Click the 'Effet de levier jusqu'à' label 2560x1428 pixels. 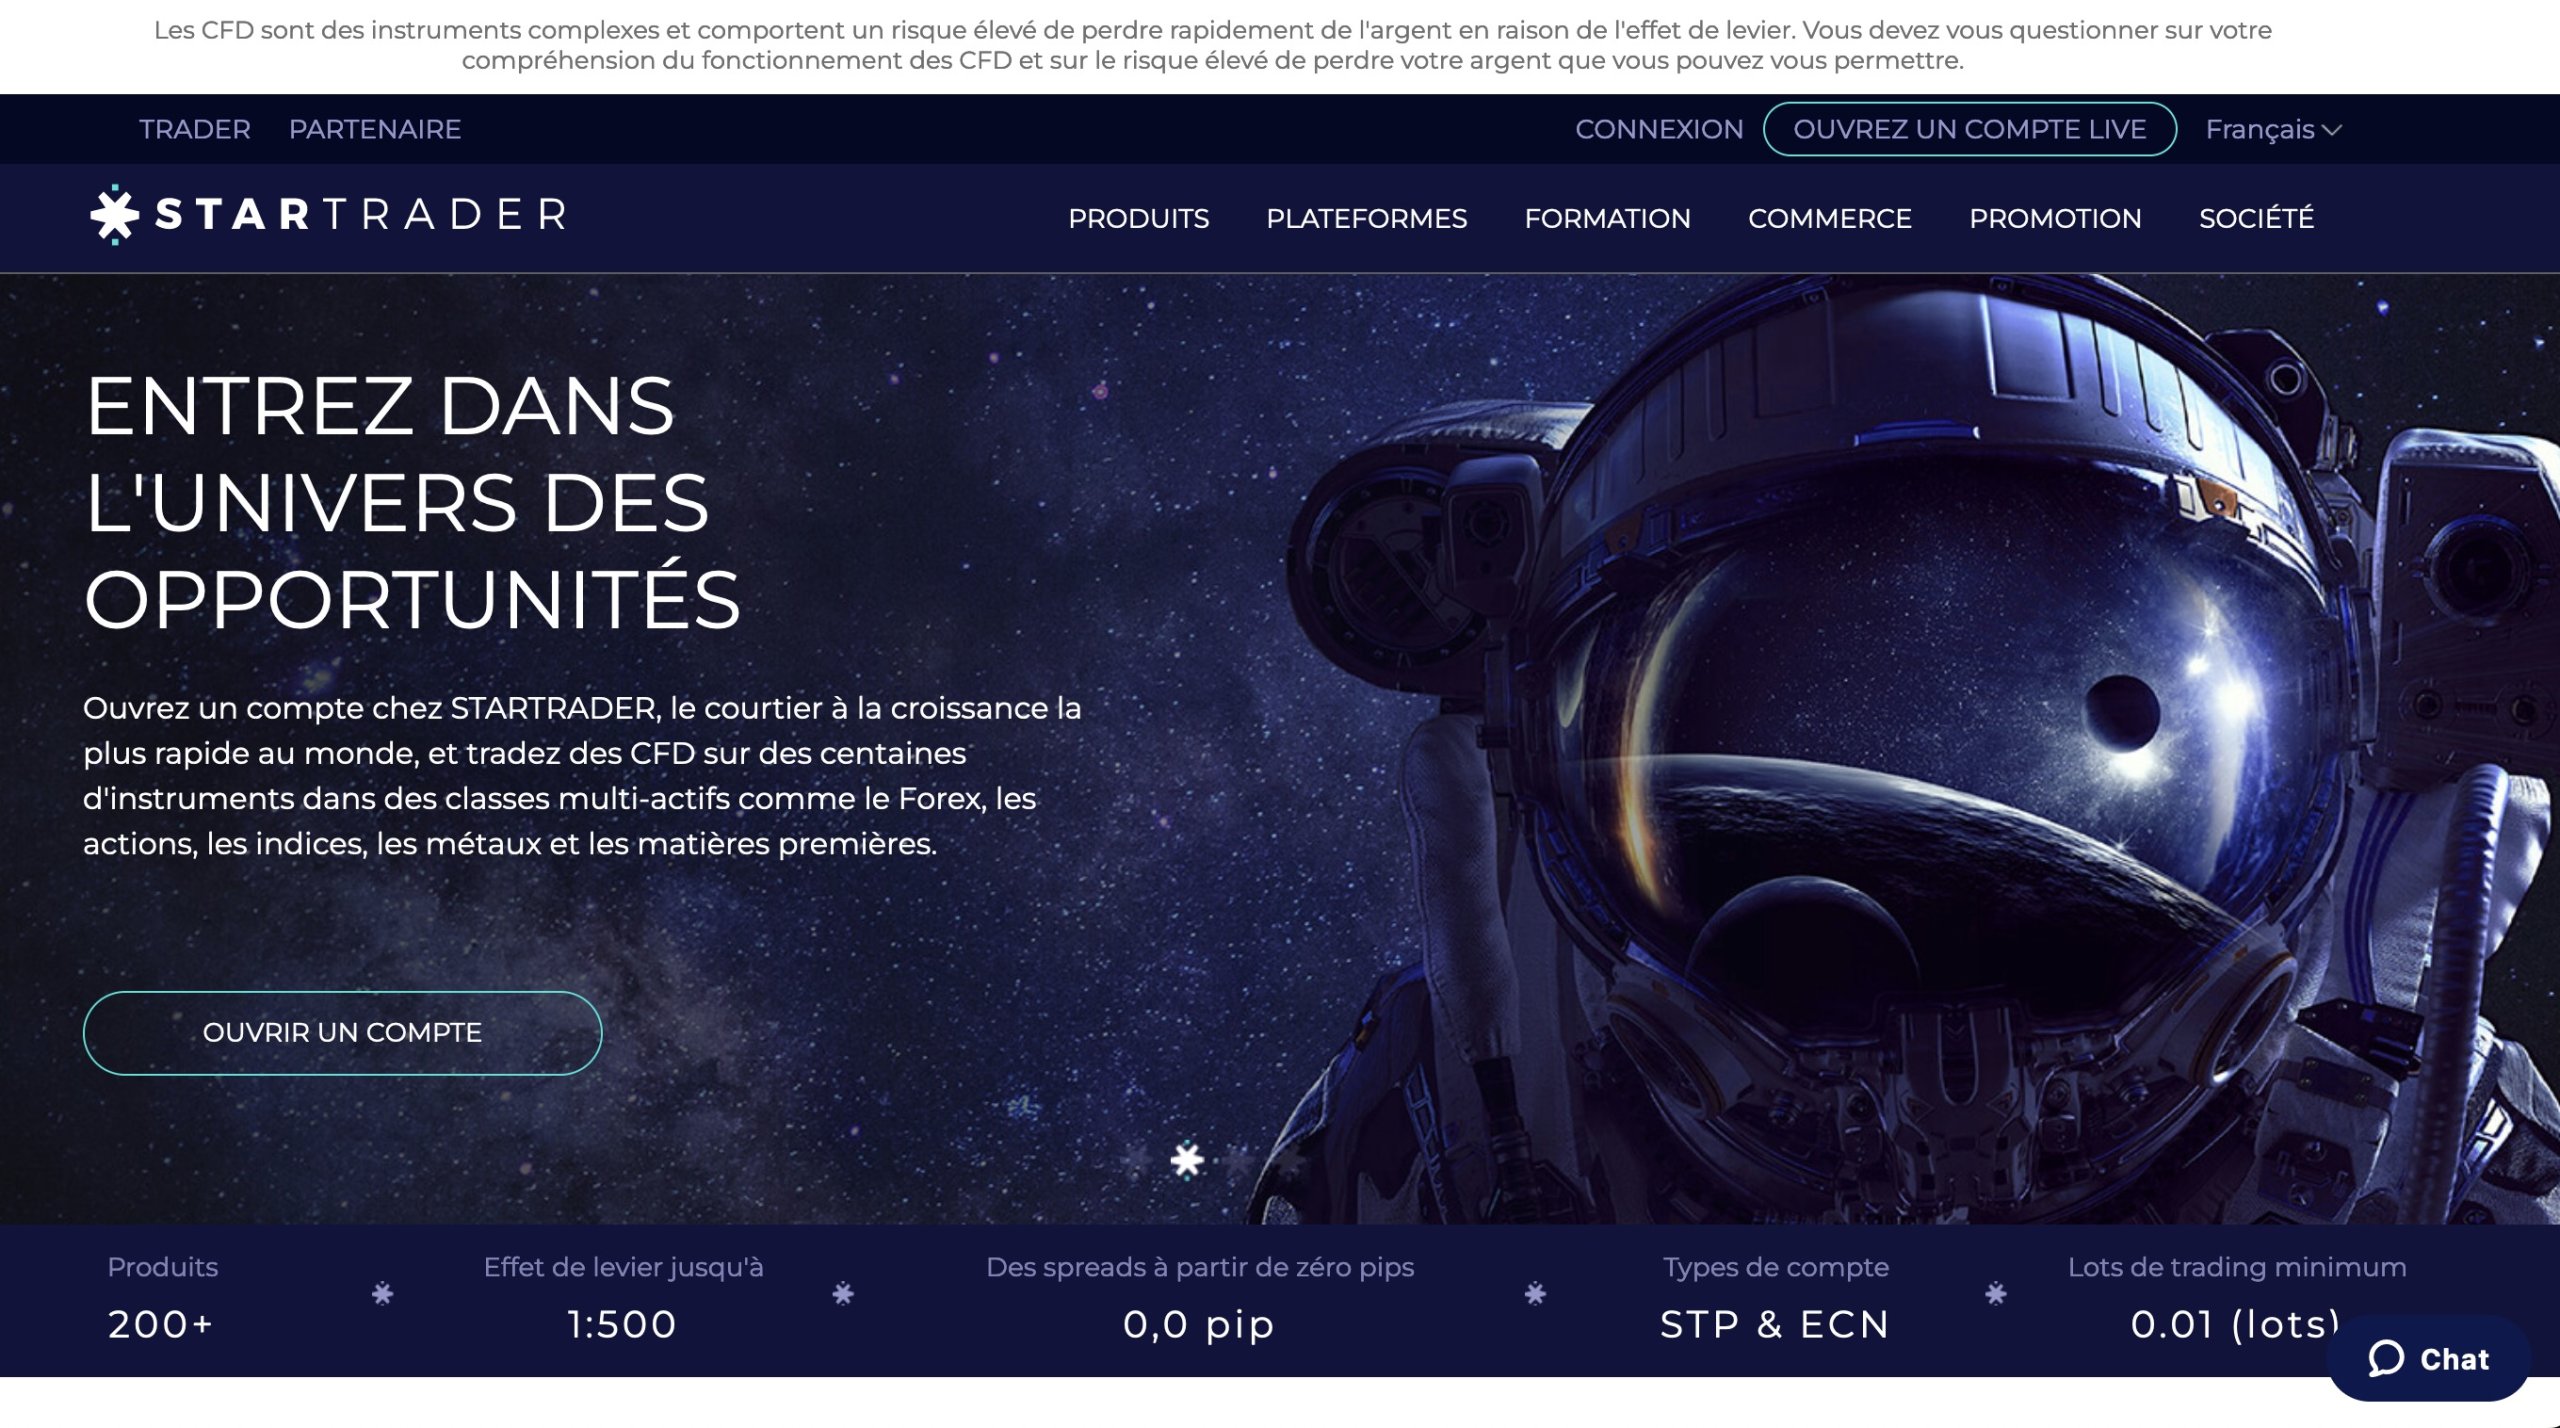pos(623,1268)
